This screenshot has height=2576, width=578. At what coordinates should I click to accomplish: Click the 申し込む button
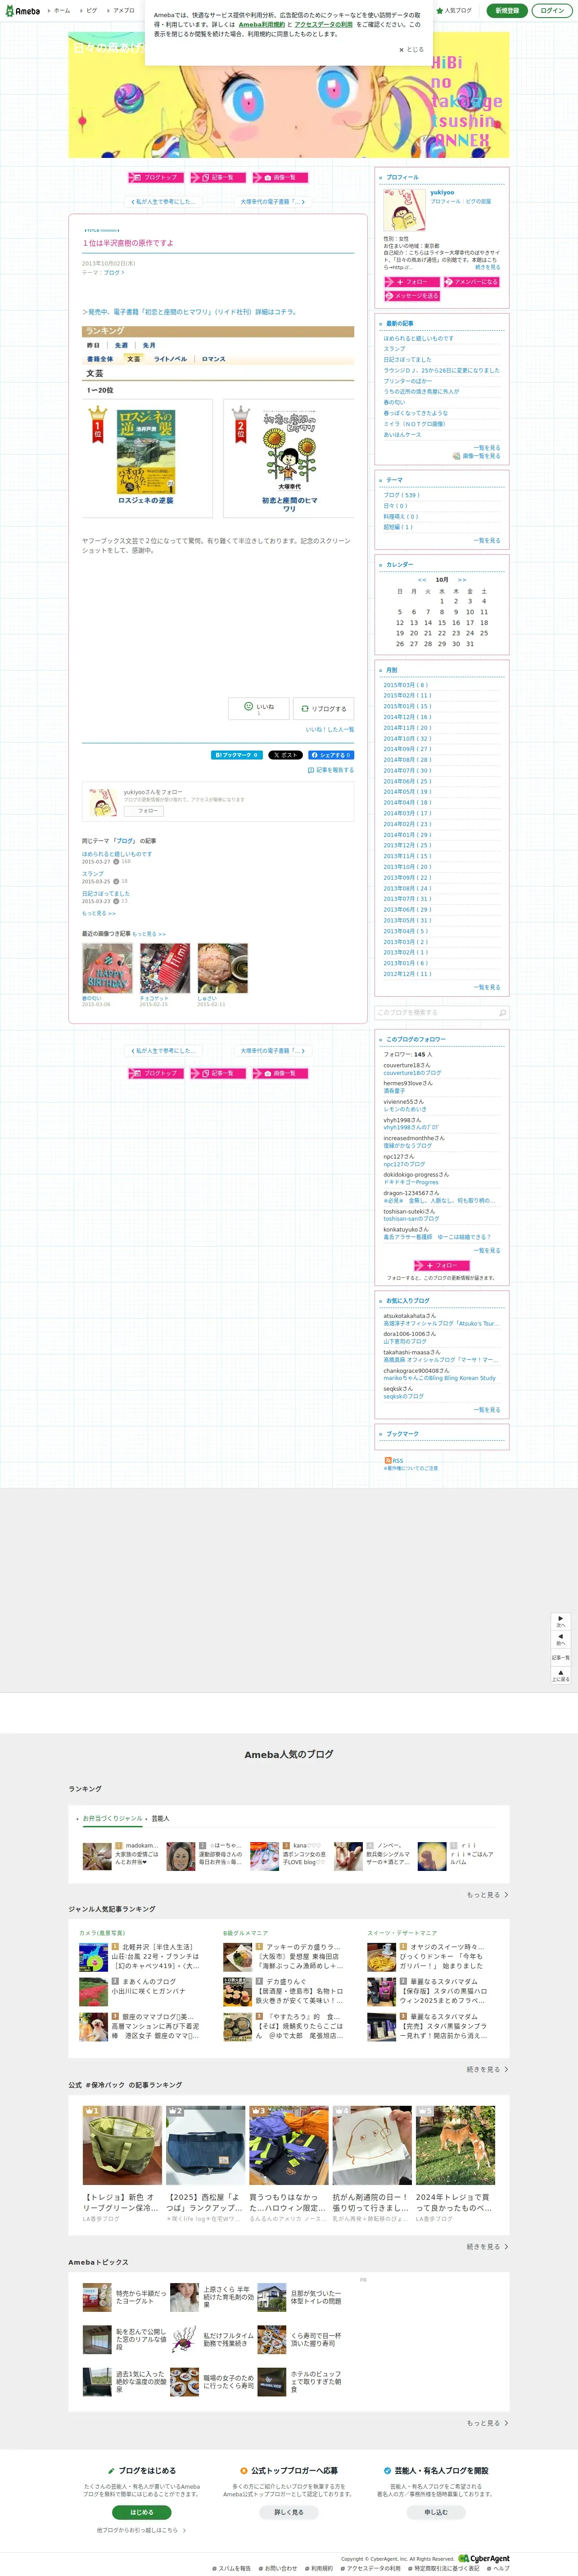tap(436, 2512)
